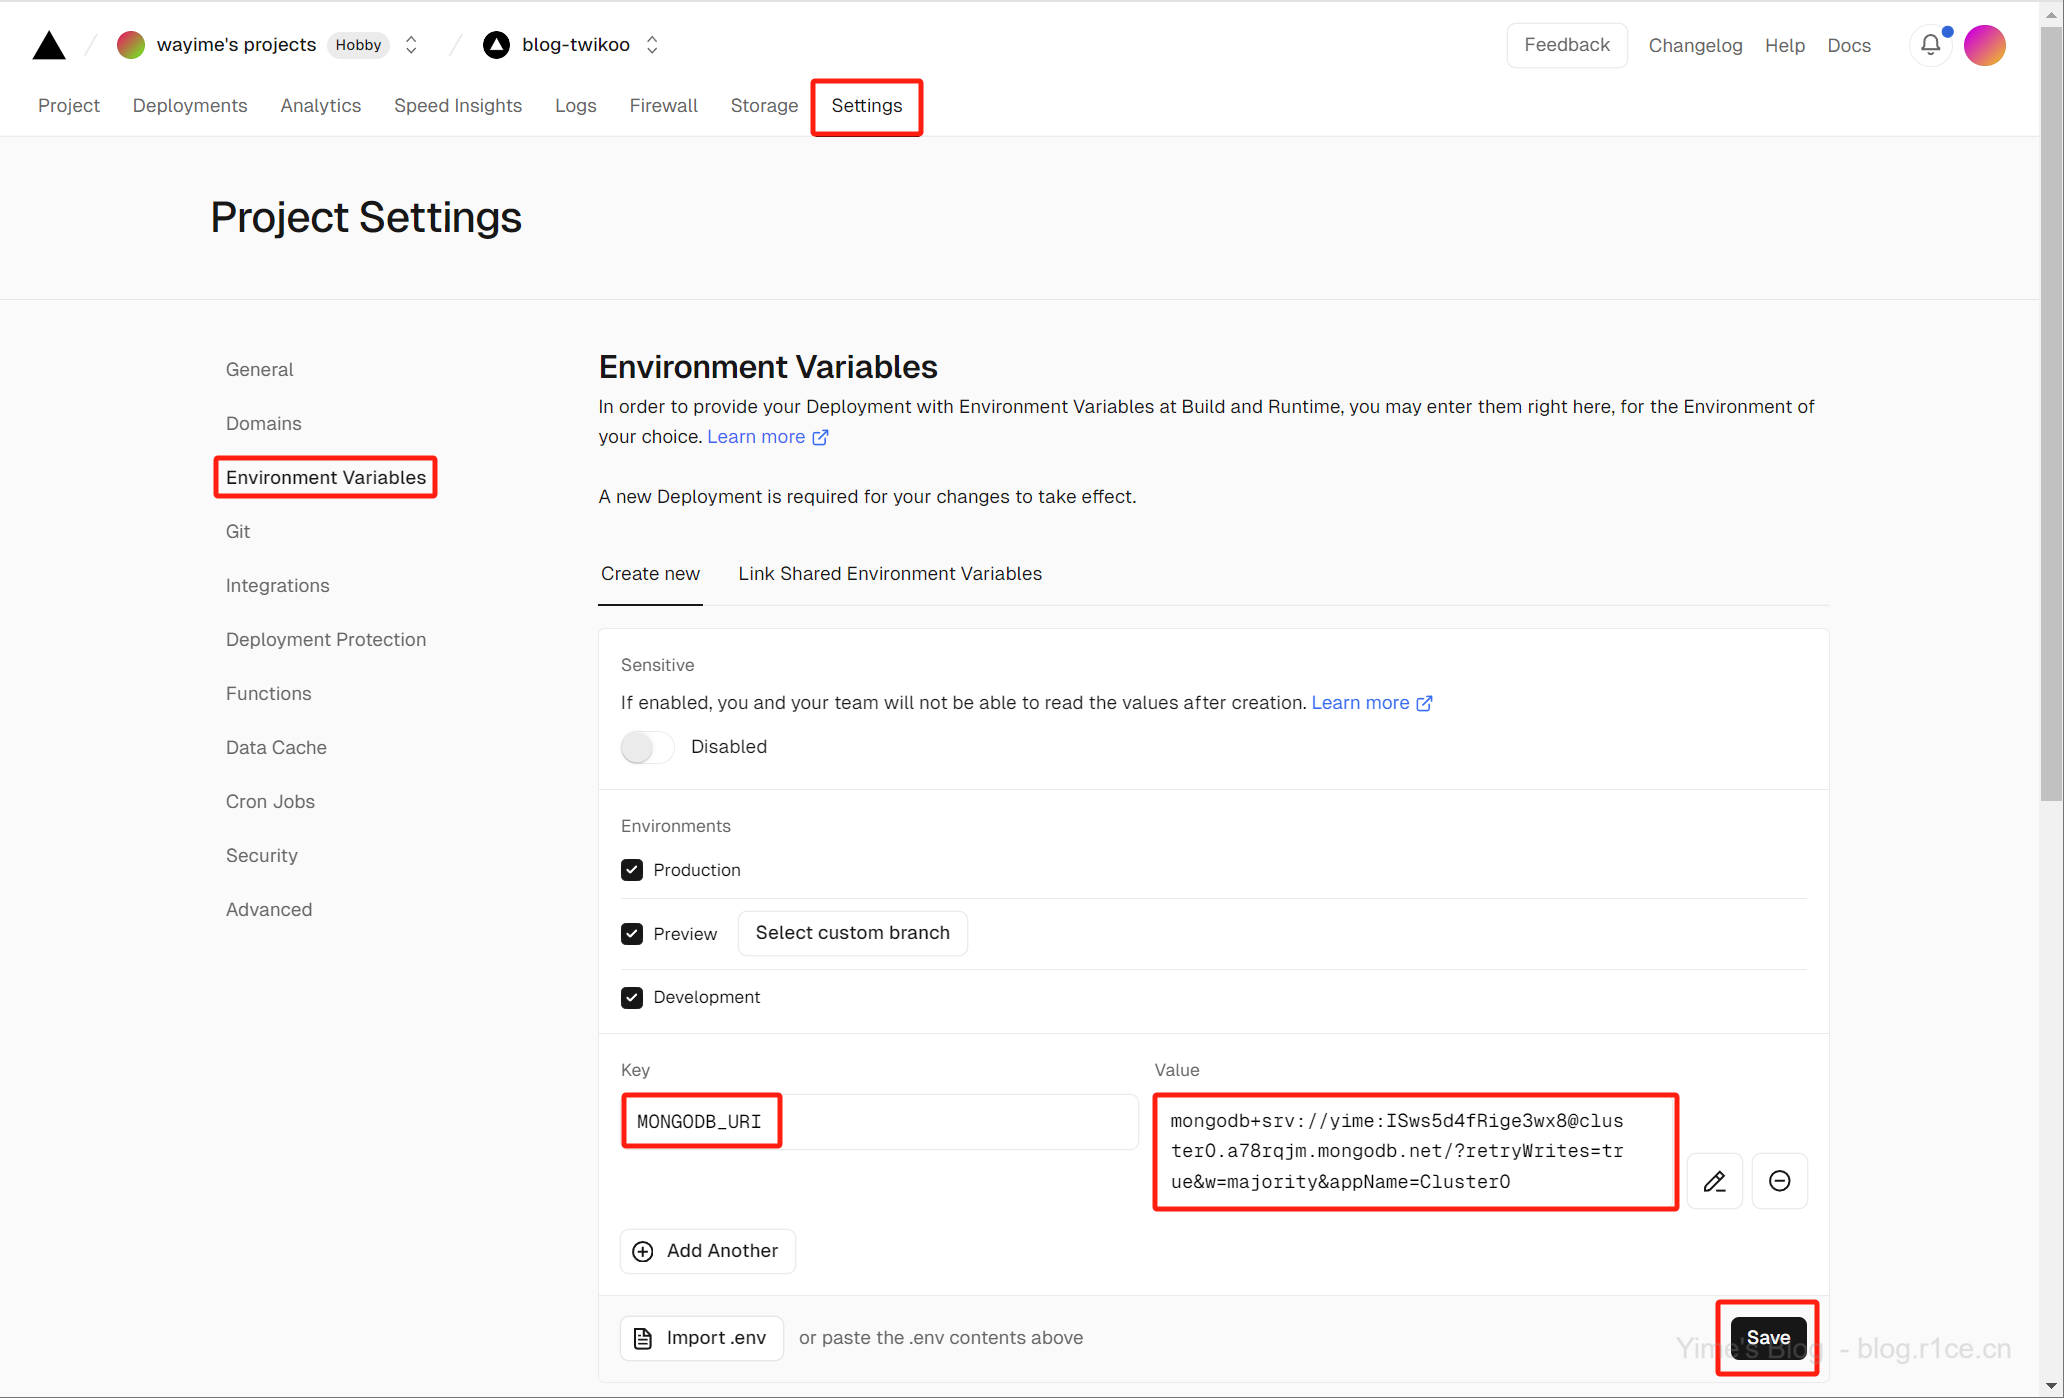2064x1398 pixels.
Task: Expand the team switcher chevrons
Action: click(x=411, y=45)
